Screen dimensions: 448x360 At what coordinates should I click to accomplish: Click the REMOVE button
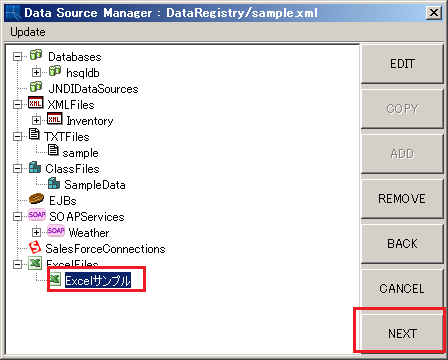(402, 199)
